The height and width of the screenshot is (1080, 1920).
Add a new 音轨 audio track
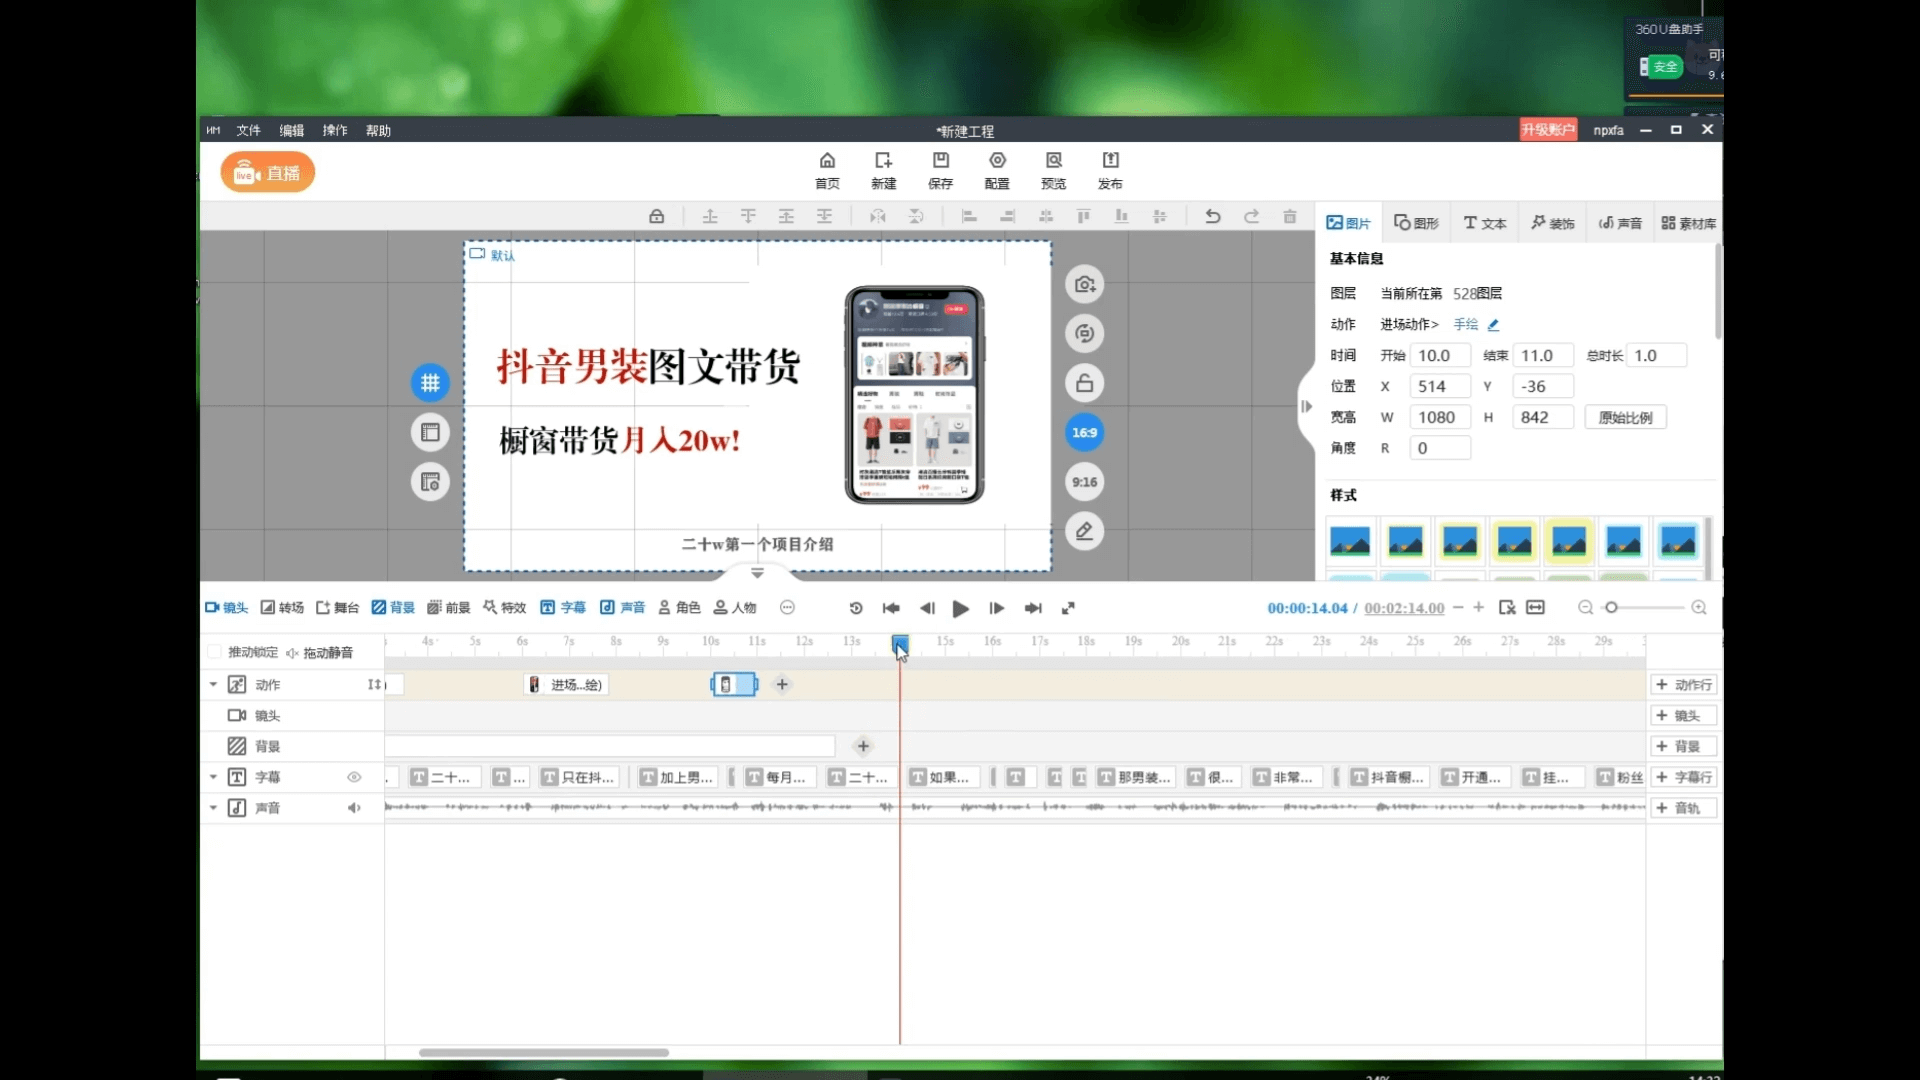click(x=1683, y=808)
